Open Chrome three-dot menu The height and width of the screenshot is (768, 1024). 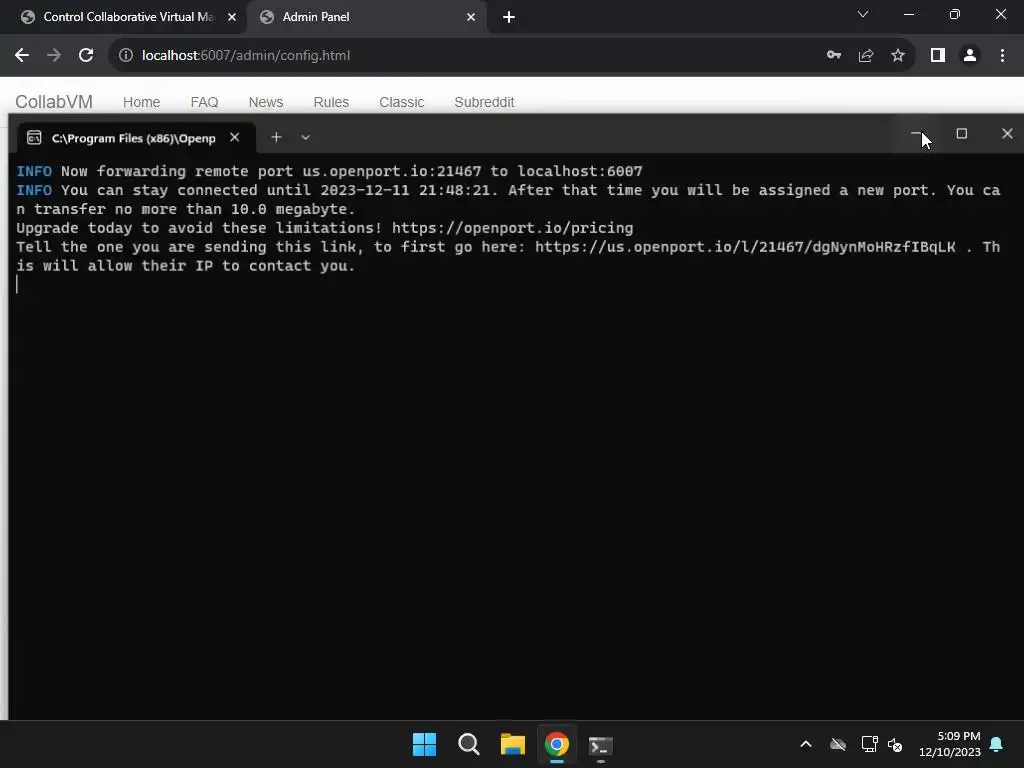point(1002,56)
